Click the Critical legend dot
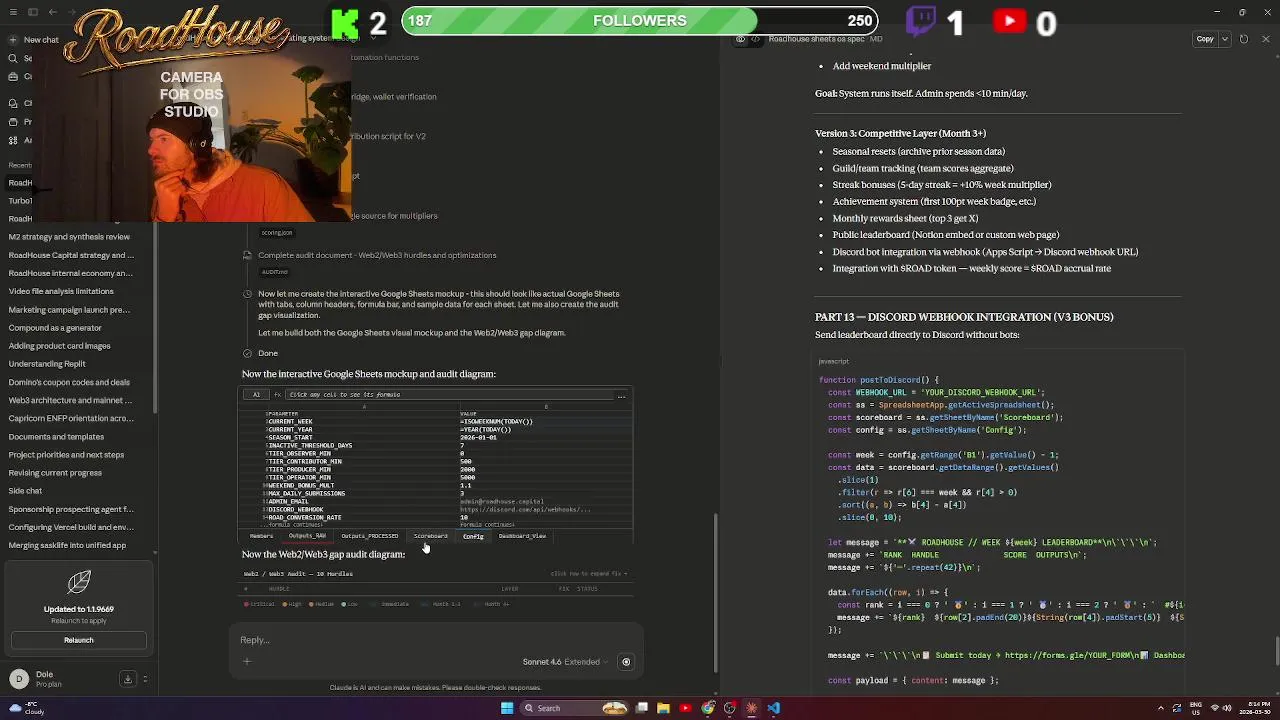Image resolution: width=1280 pixels, height=720 pixels. click(x=246, y=604)
